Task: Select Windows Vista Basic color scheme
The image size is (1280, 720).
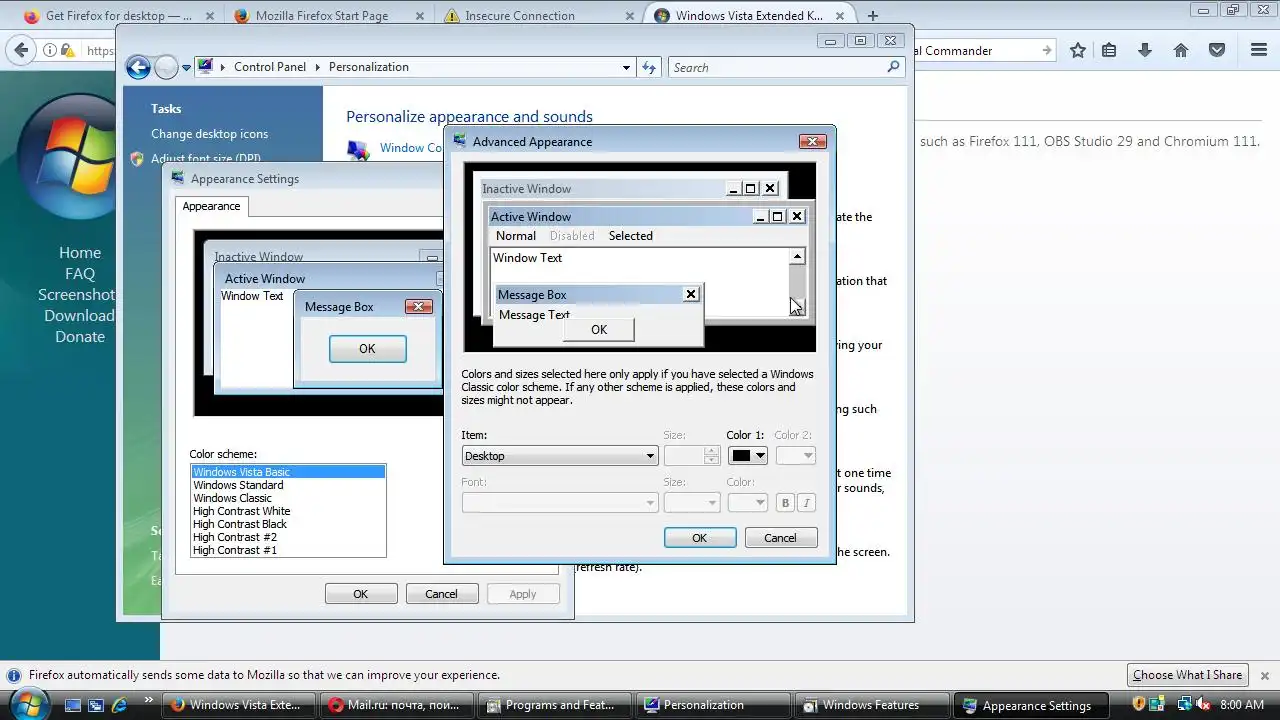Action: coord(288,472)
